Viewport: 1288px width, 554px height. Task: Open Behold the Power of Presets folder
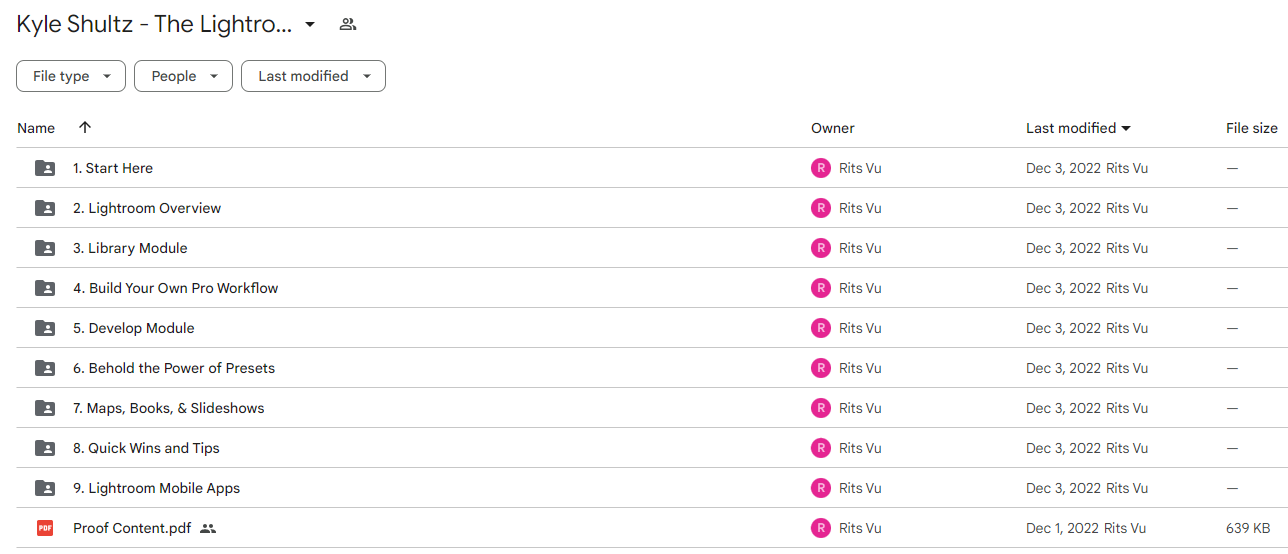click(174, 368)
